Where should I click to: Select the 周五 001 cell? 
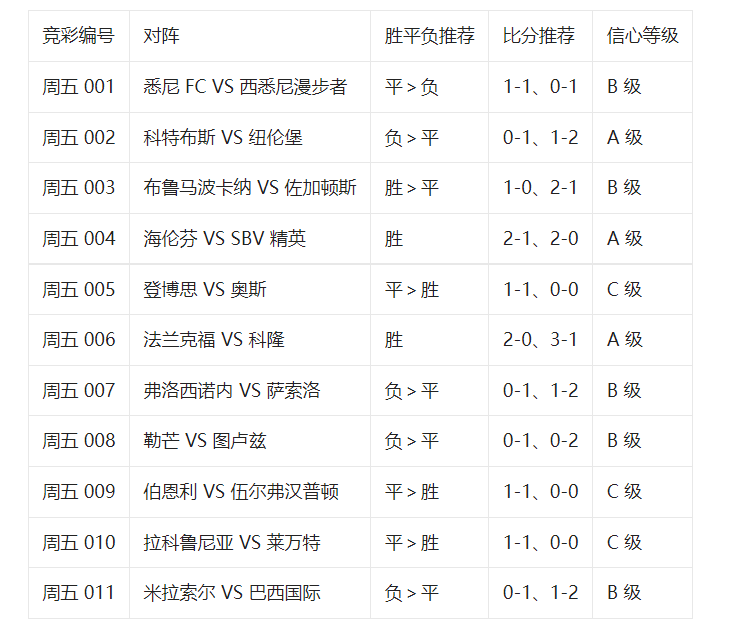pos(78,87)
